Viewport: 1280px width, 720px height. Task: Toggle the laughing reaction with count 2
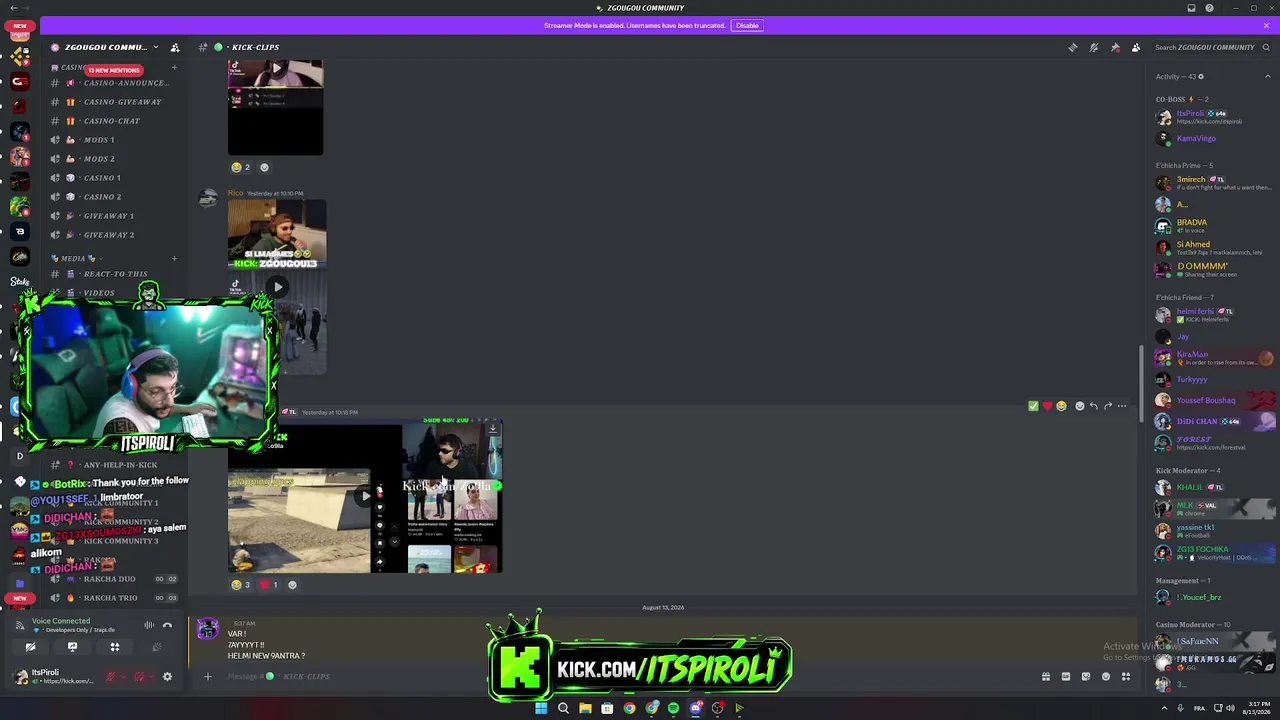pos(241,167)
